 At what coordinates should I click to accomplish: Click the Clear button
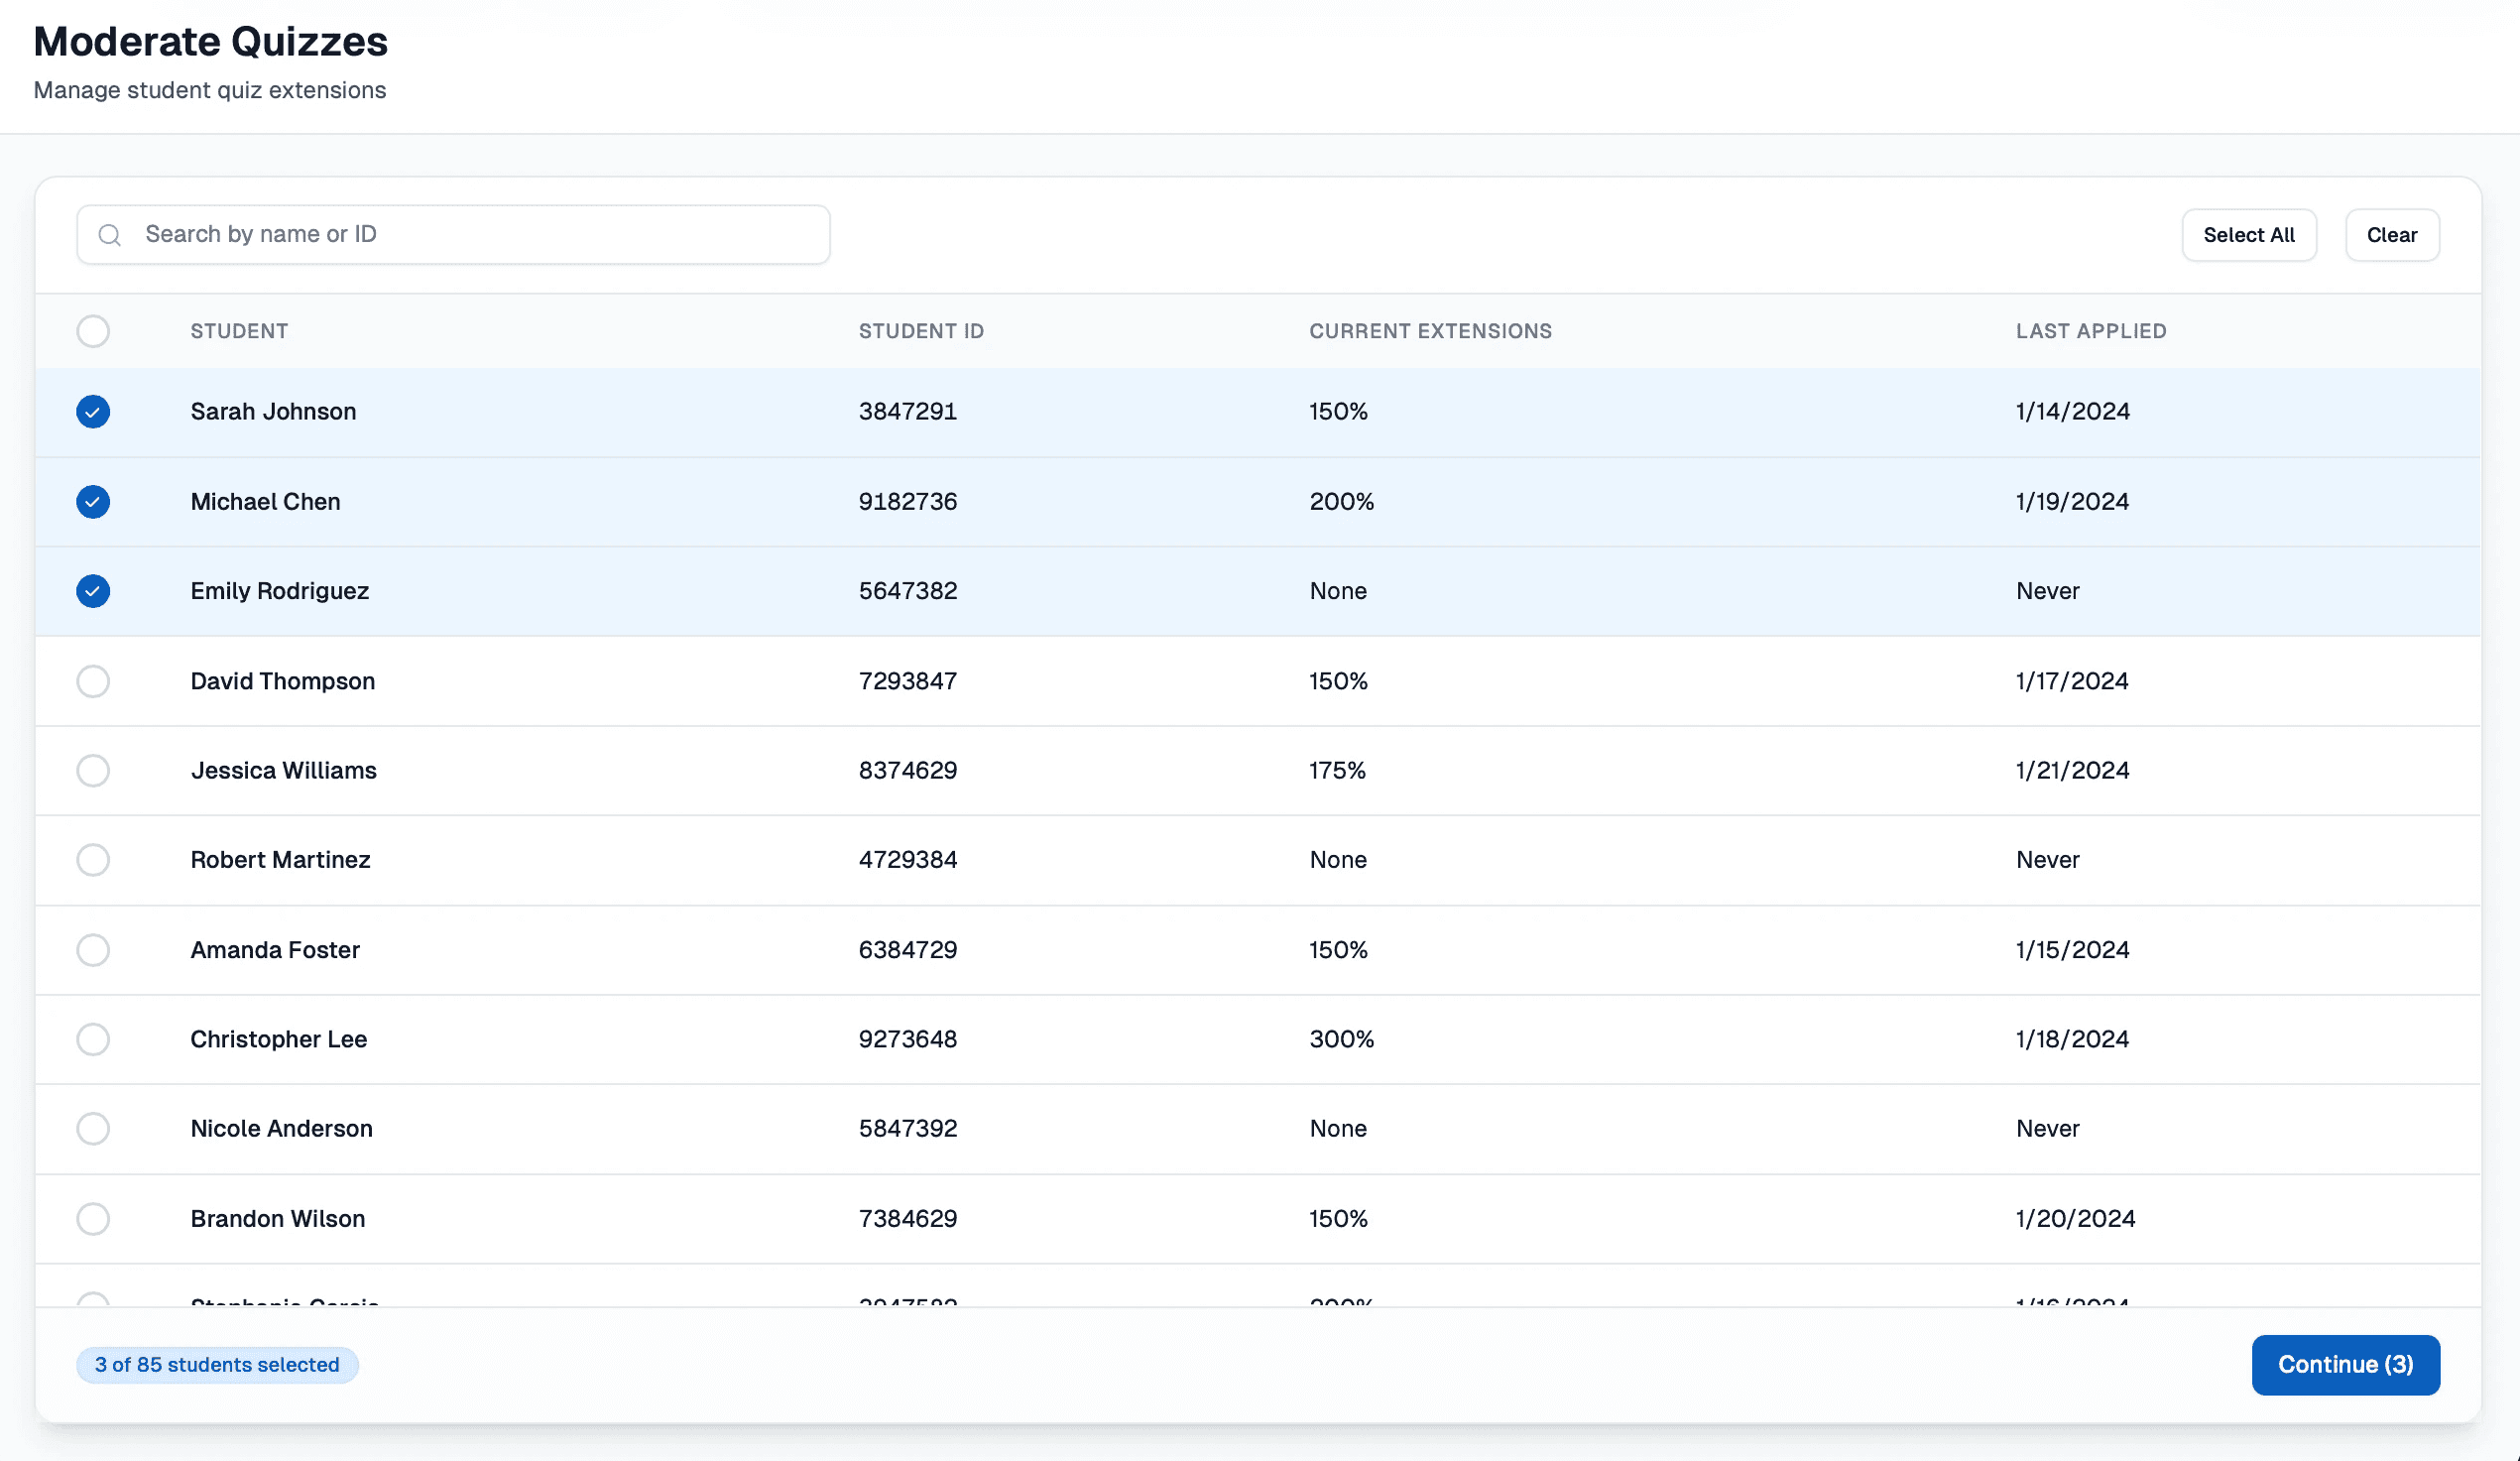2391,235
